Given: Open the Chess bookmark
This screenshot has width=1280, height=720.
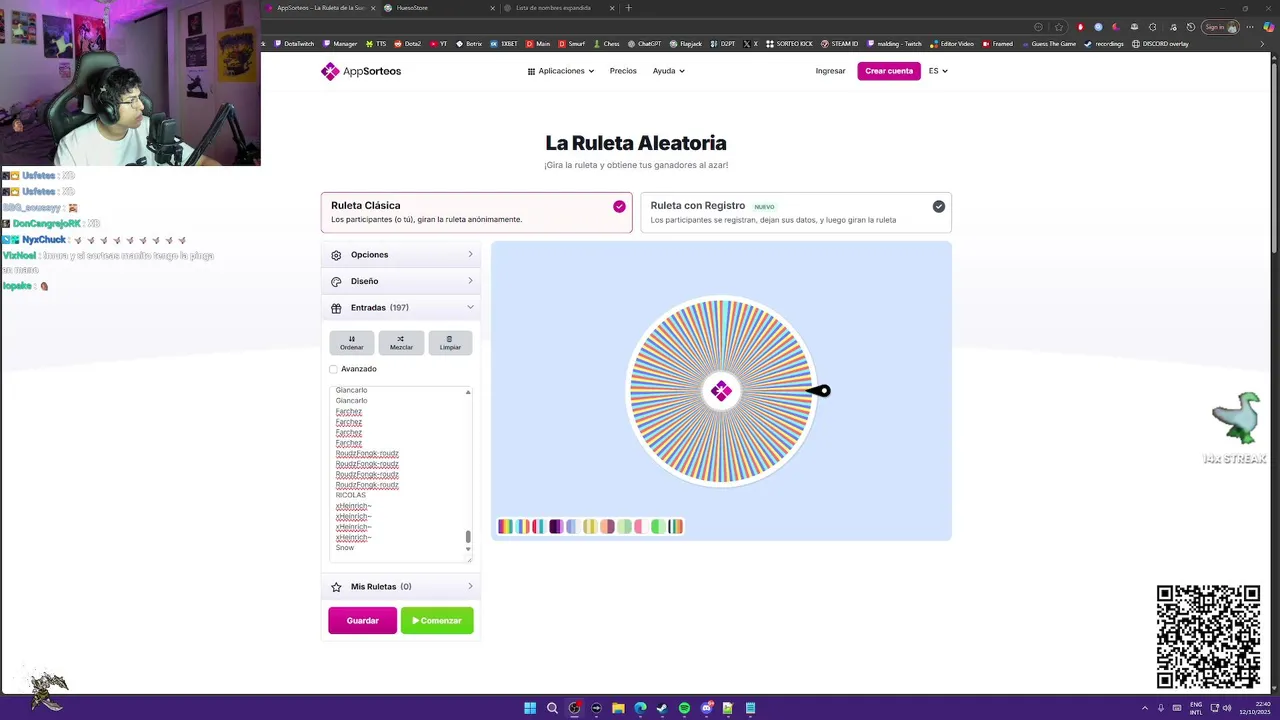Looking at the screenshot, I should [606, 44].
